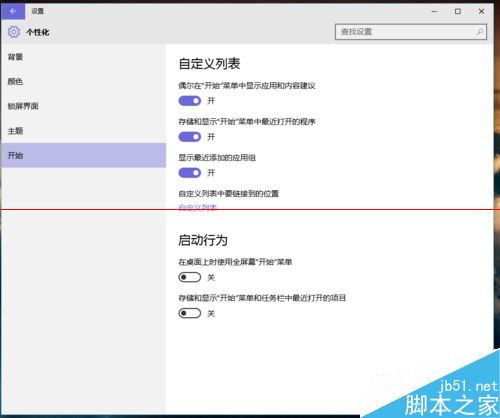Maximize the Settings window
Screen dimensions: 500x418
pyautogui.click(x=458, y=11)
